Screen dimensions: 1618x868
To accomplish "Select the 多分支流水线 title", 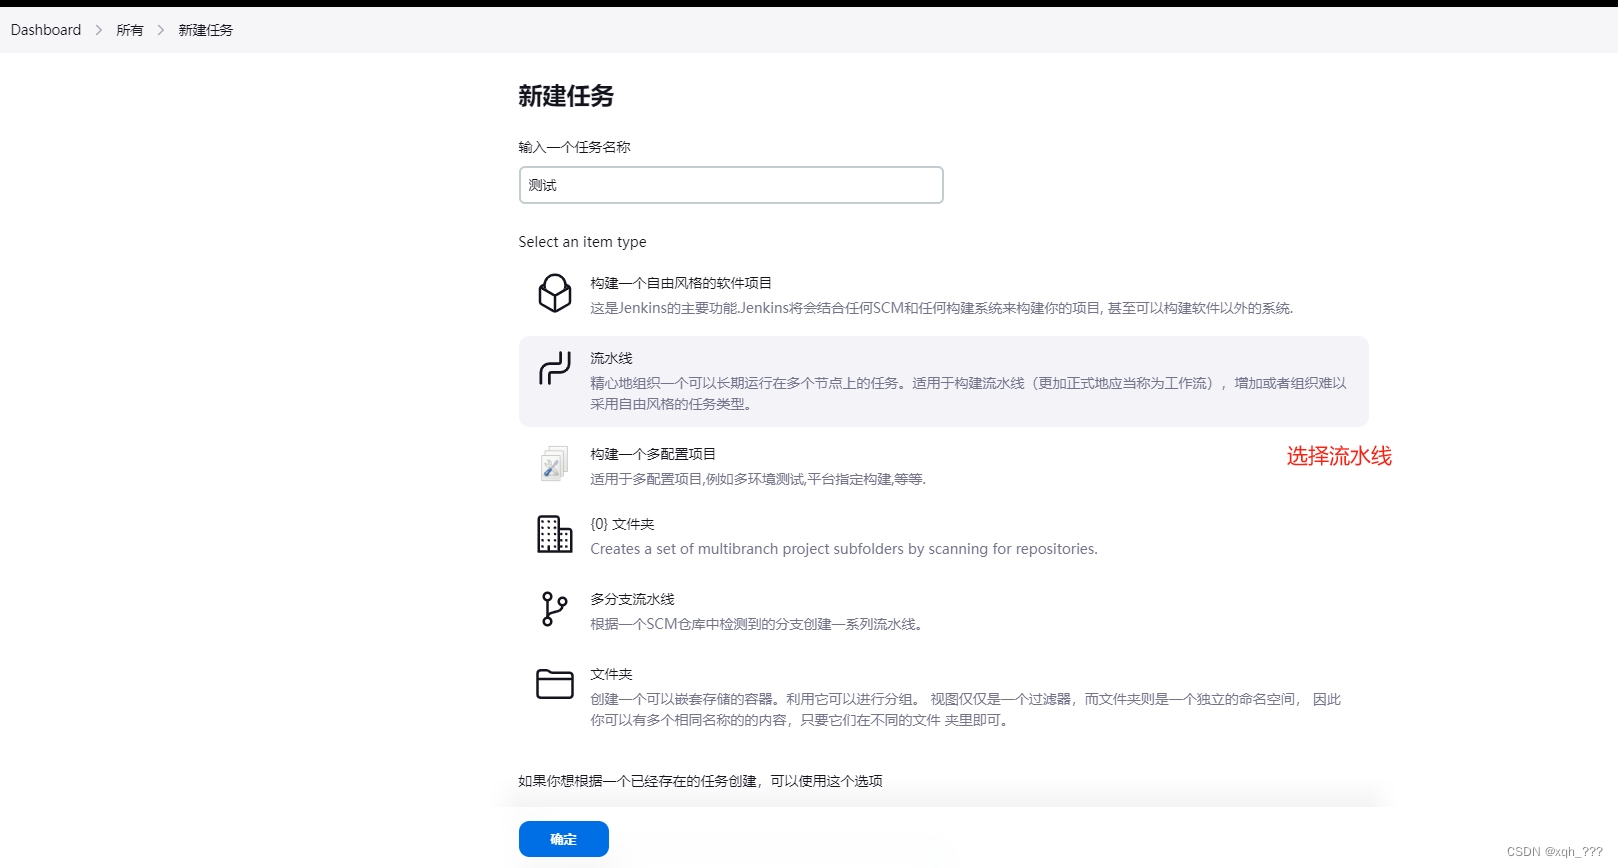I will (632, 599).
